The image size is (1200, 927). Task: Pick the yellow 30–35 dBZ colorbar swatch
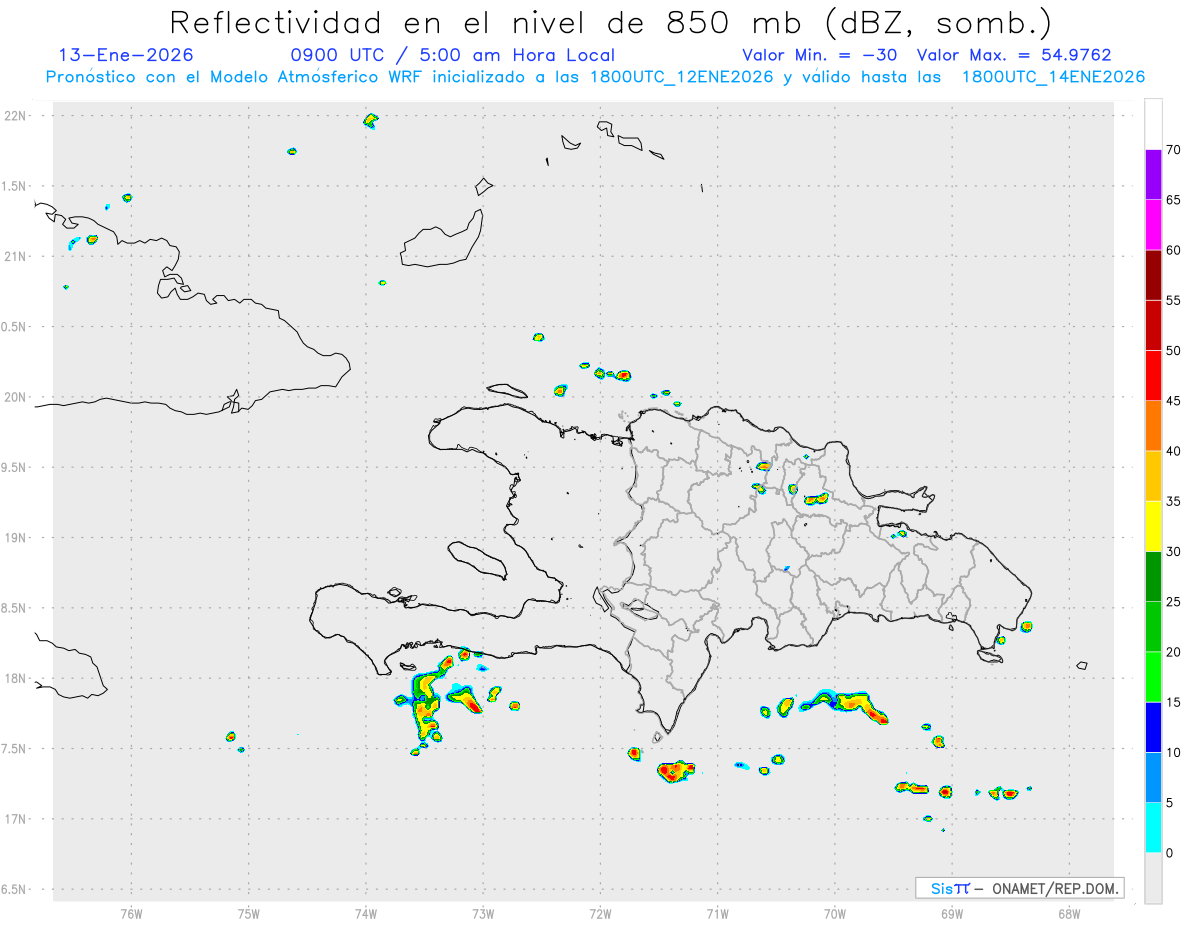(1153, 526)
